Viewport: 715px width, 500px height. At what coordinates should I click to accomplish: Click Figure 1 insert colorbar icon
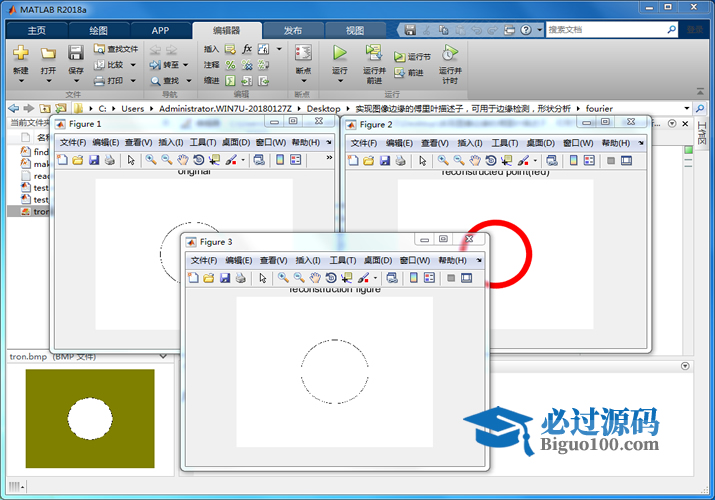pos(280,160)
